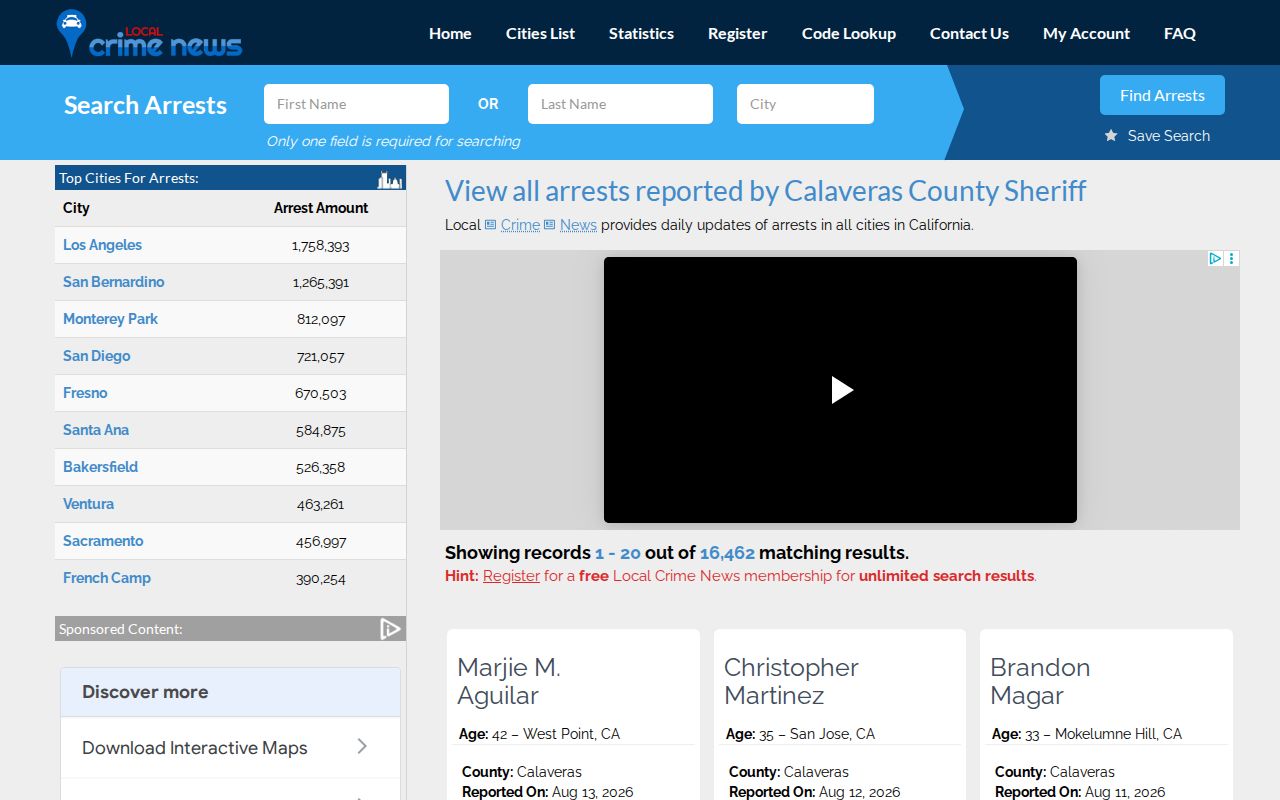Click the Los Angeles arrest amount 1,758,393
The width and height of the screenshot is (1280, 800).
tap(321, 245)
